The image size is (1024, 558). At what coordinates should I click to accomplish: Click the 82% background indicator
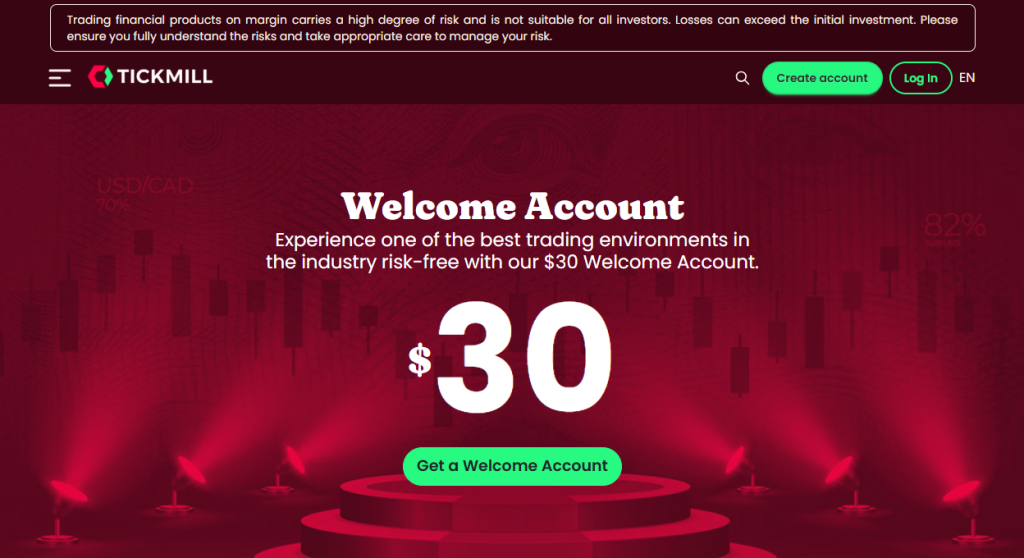click(954, 229)
